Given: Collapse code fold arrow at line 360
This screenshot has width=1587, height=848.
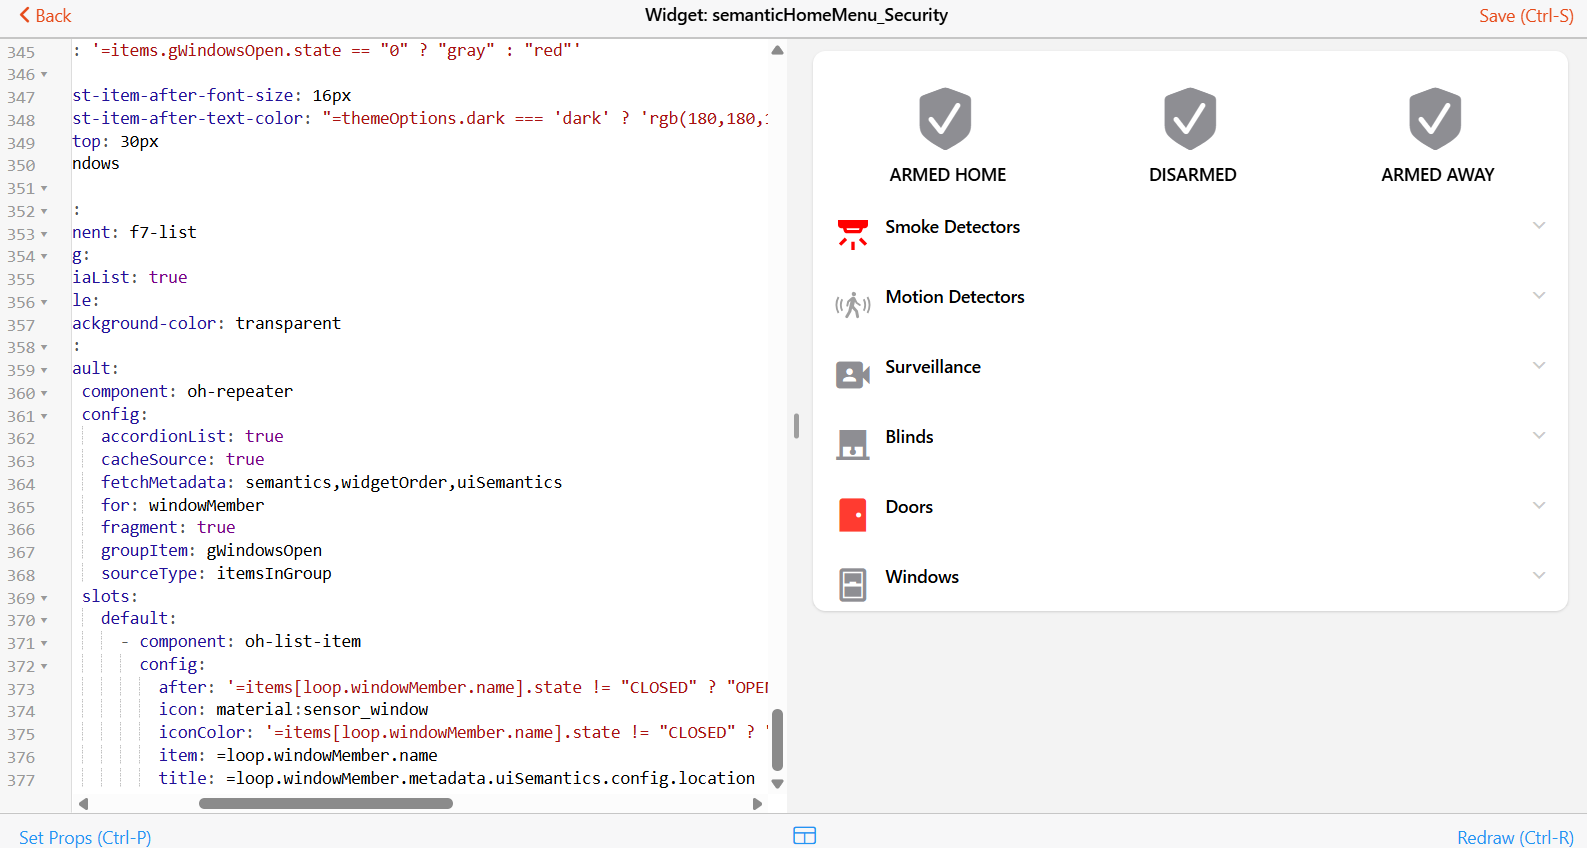Looking at the screenshot, I should click(x=44, y=393).
